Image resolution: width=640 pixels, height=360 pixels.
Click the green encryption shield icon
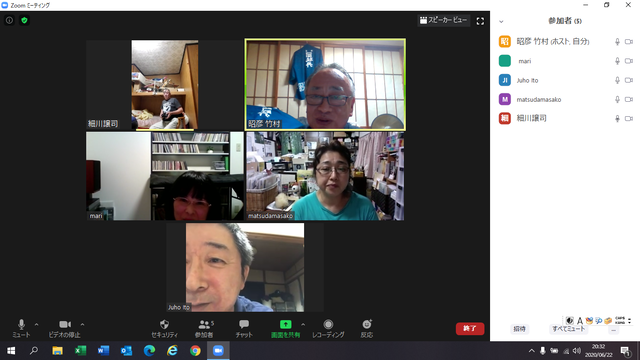pos(24,20)
